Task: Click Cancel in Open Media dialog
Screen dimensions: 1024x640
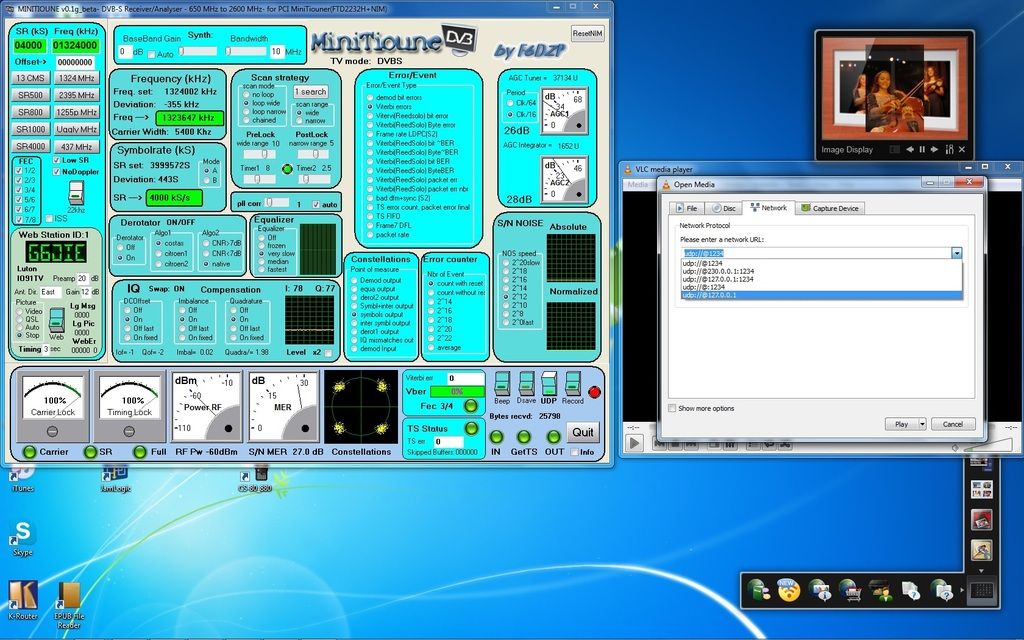Action: [x=953, y=424]
